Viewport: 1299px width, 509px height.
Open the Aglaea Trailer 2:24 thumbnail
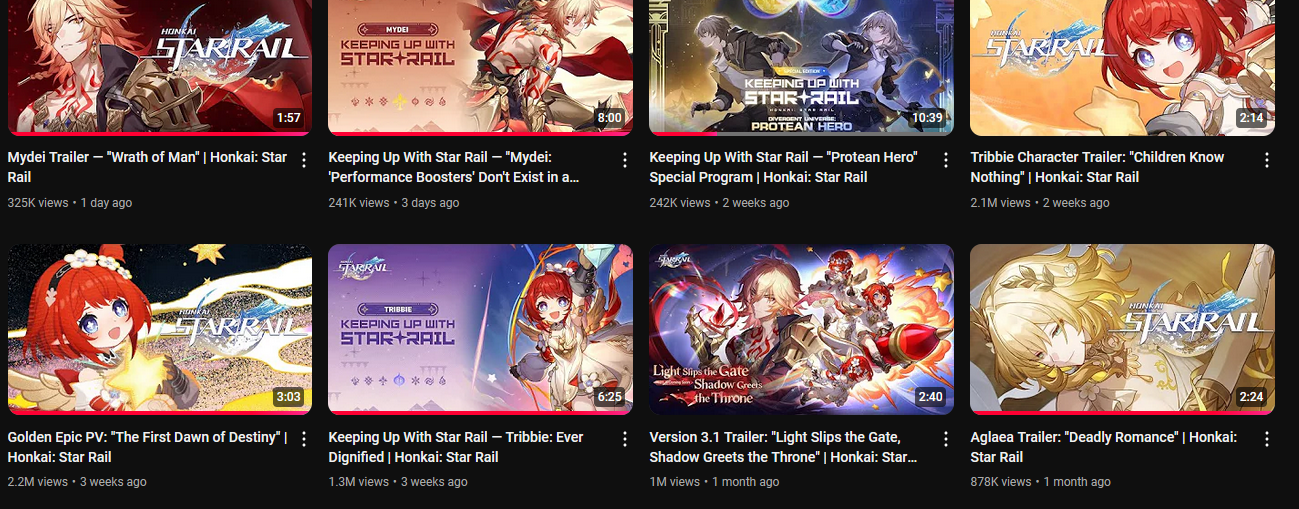(x=1123, y=329)
